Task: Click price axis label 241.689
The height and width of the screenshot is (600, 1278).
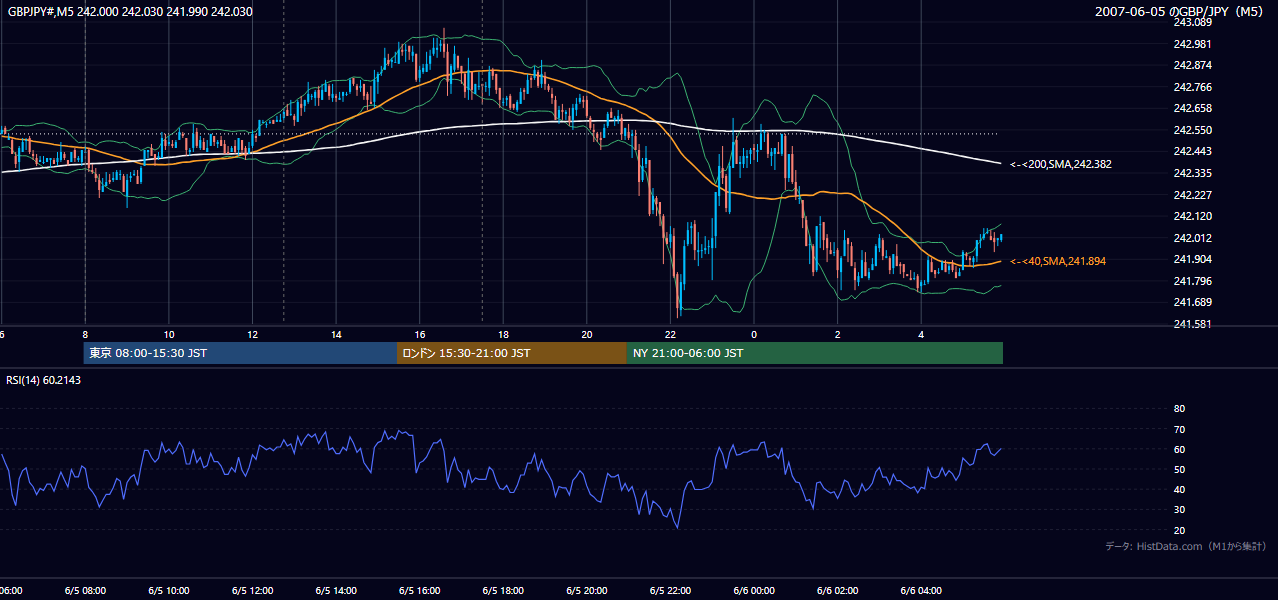Action: coord(1191,302)
